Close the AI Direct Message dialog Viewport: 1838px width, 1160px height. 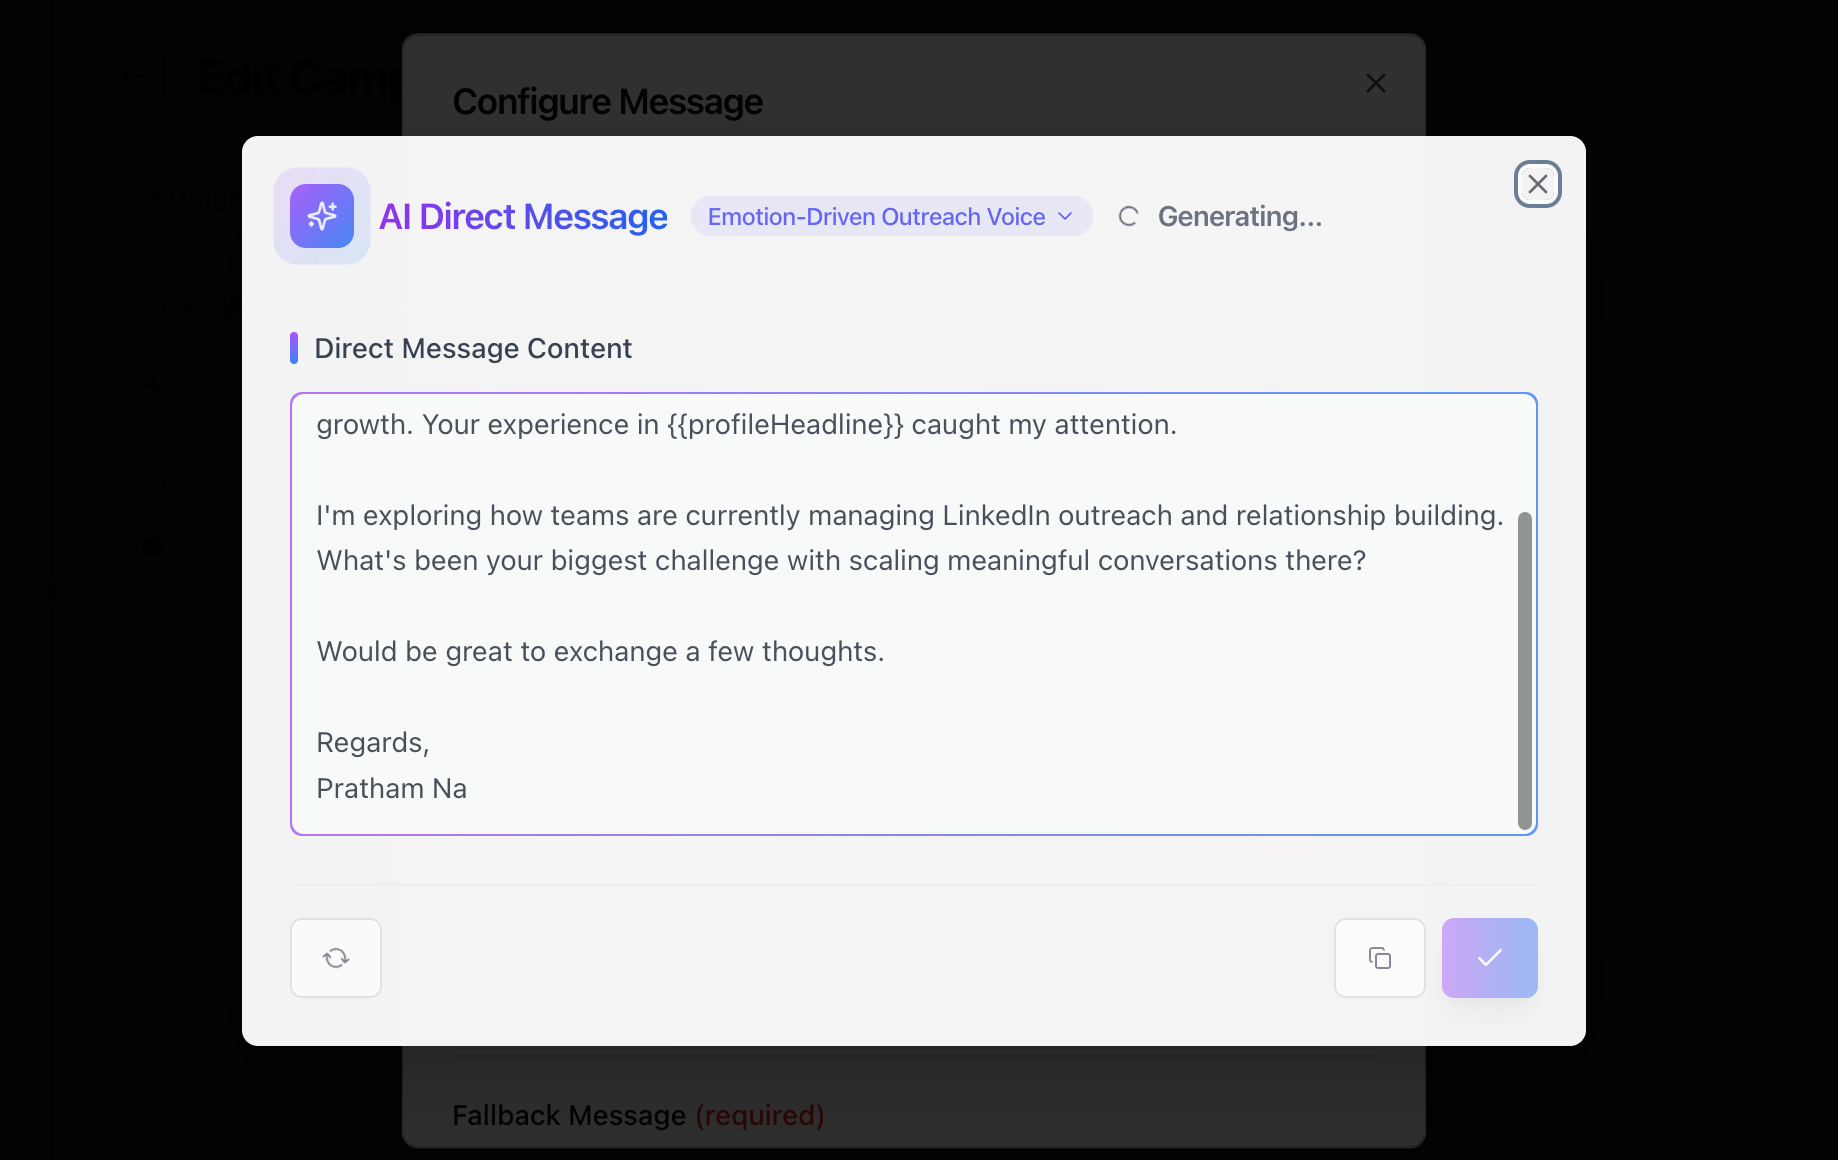[x=1537, y=184]
